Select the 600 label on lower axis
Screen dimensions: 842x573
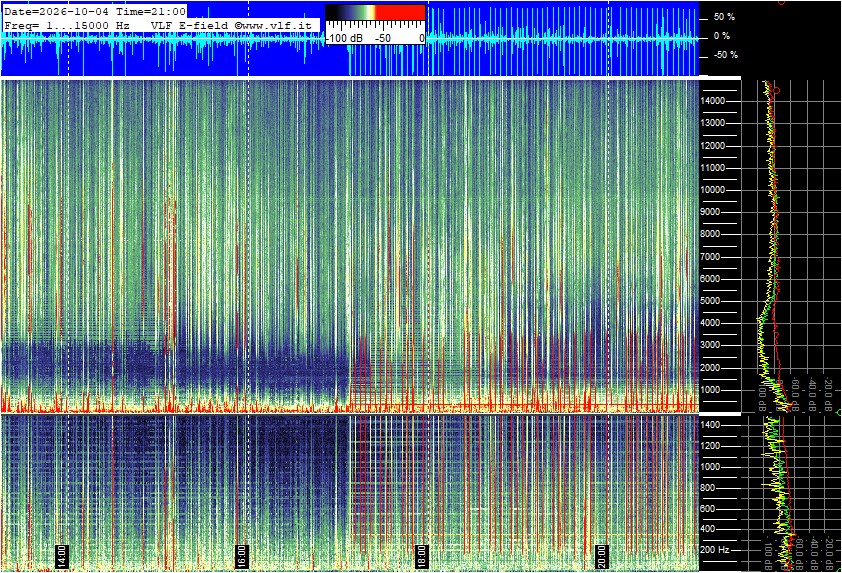(708, 509)
